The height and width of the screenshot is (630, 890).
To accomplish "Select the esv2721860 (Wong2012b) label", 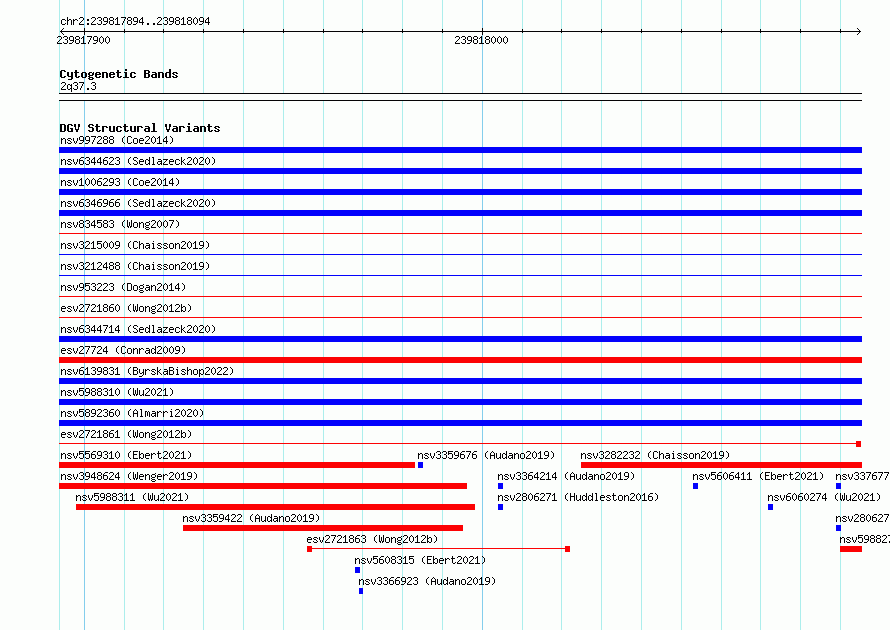I will point(126,308).
